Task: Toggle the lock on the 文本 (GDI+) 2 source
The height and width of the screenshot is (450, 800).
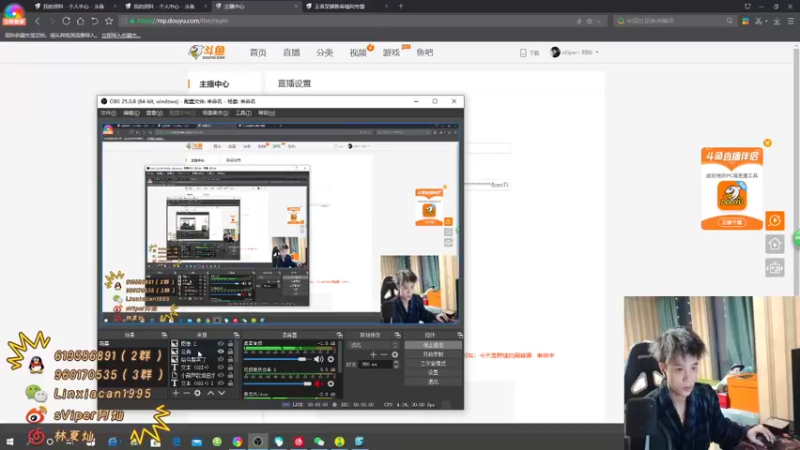Action: (x=230, y=383)
